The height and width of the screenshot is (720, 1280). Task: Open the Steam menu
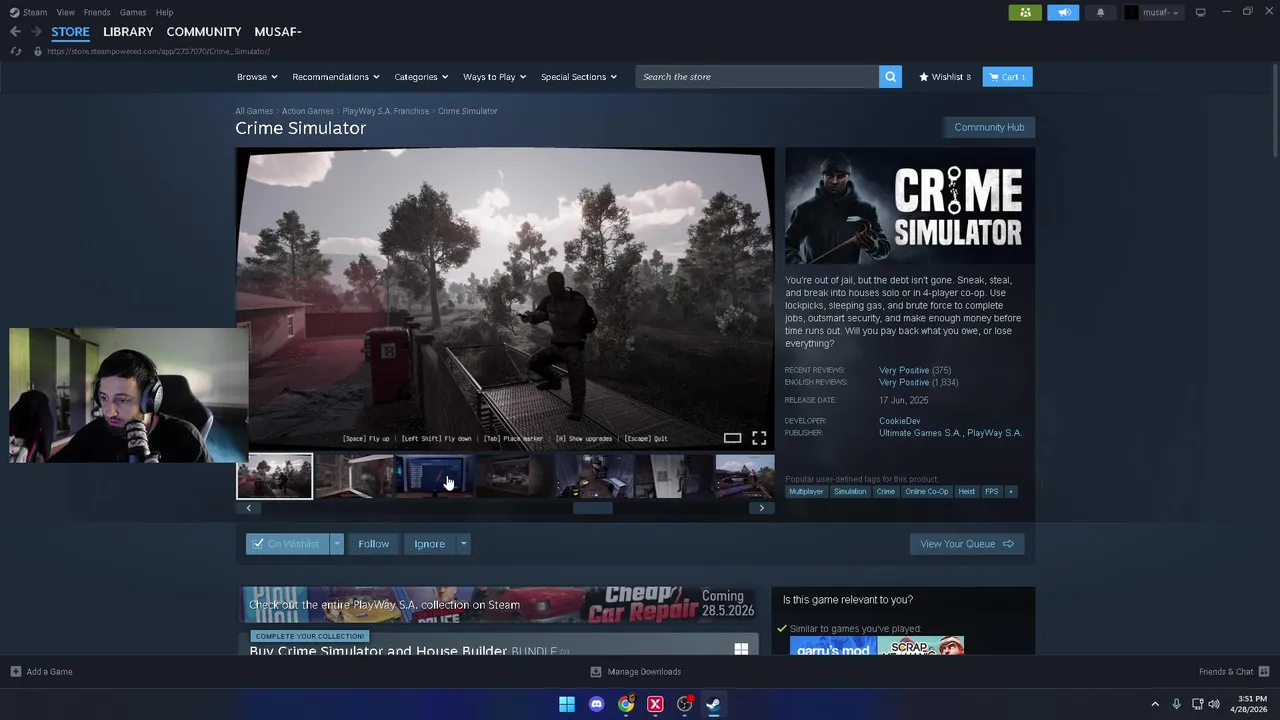[29, 12]
